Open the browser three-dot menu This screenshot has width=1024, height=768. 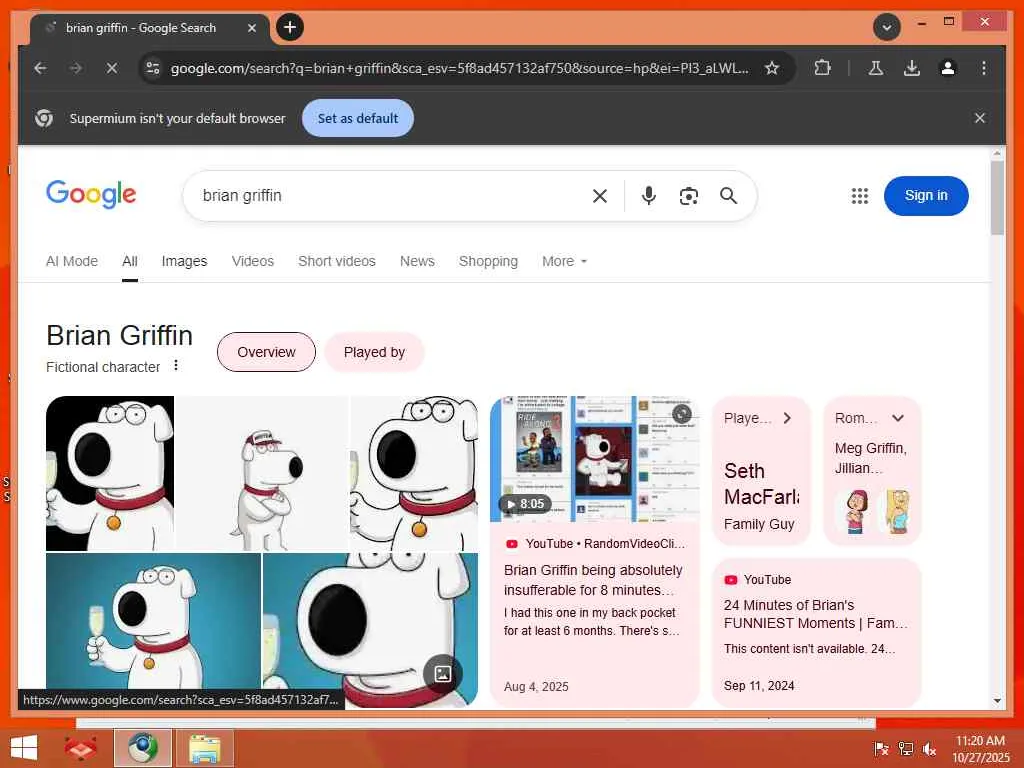coord(984,68)
